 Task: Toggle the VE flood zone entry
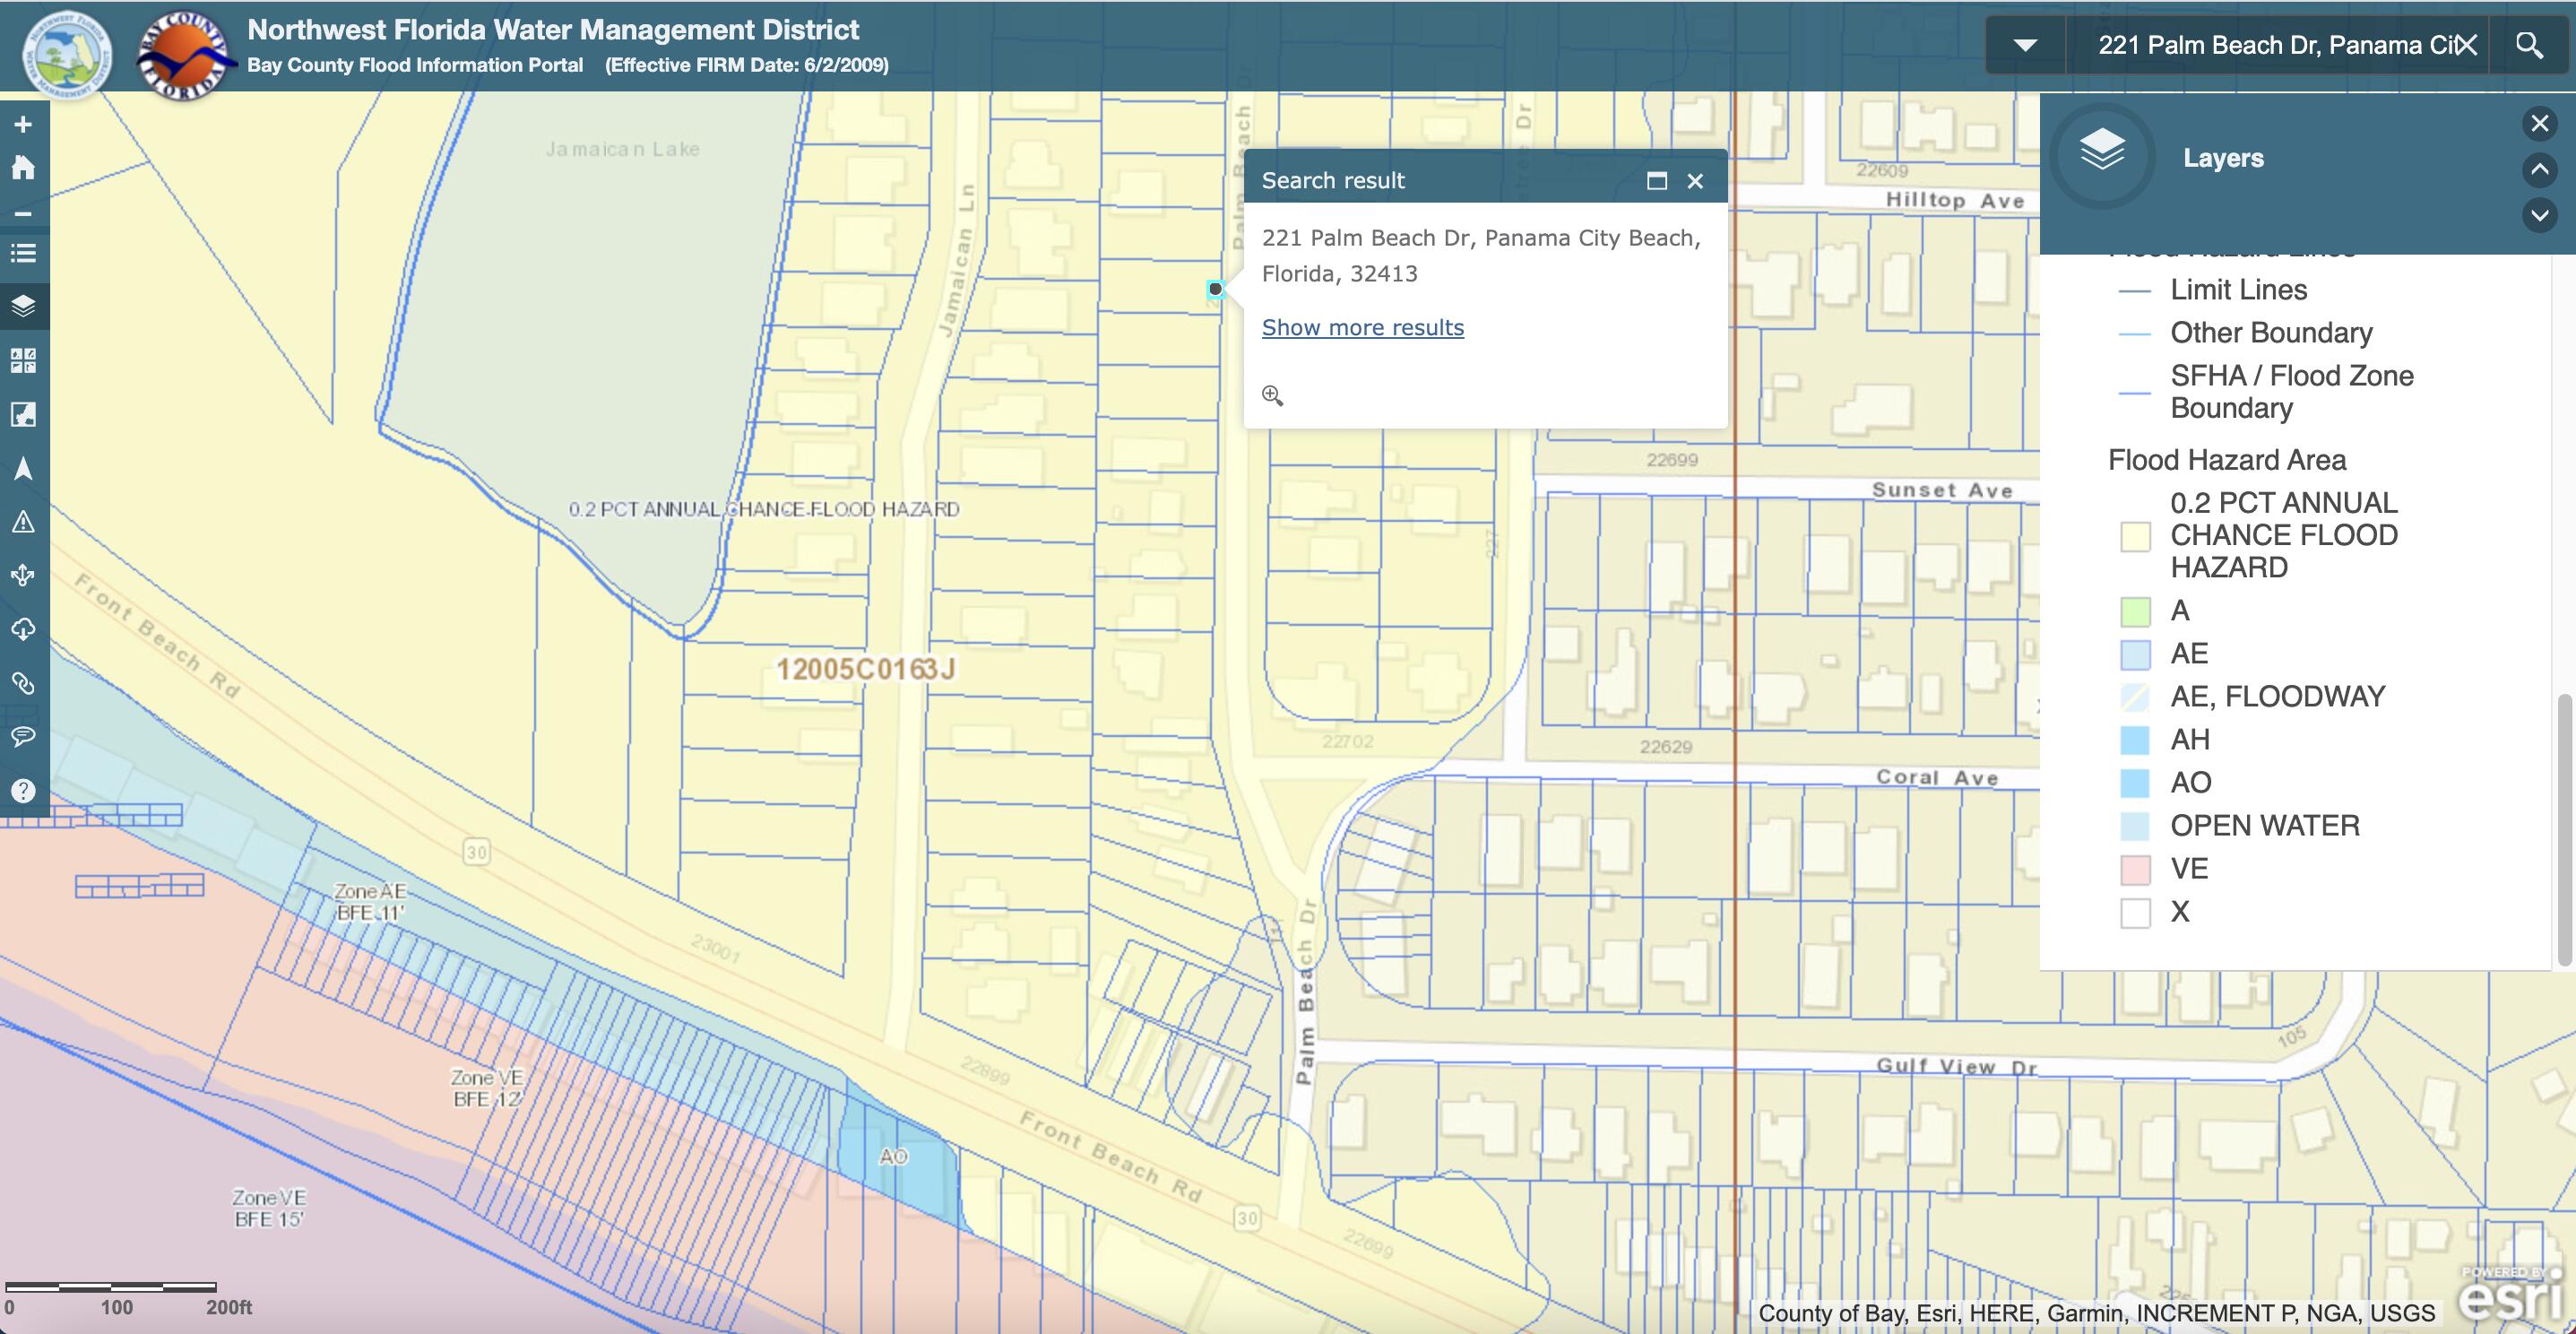tap(2136, 868)
